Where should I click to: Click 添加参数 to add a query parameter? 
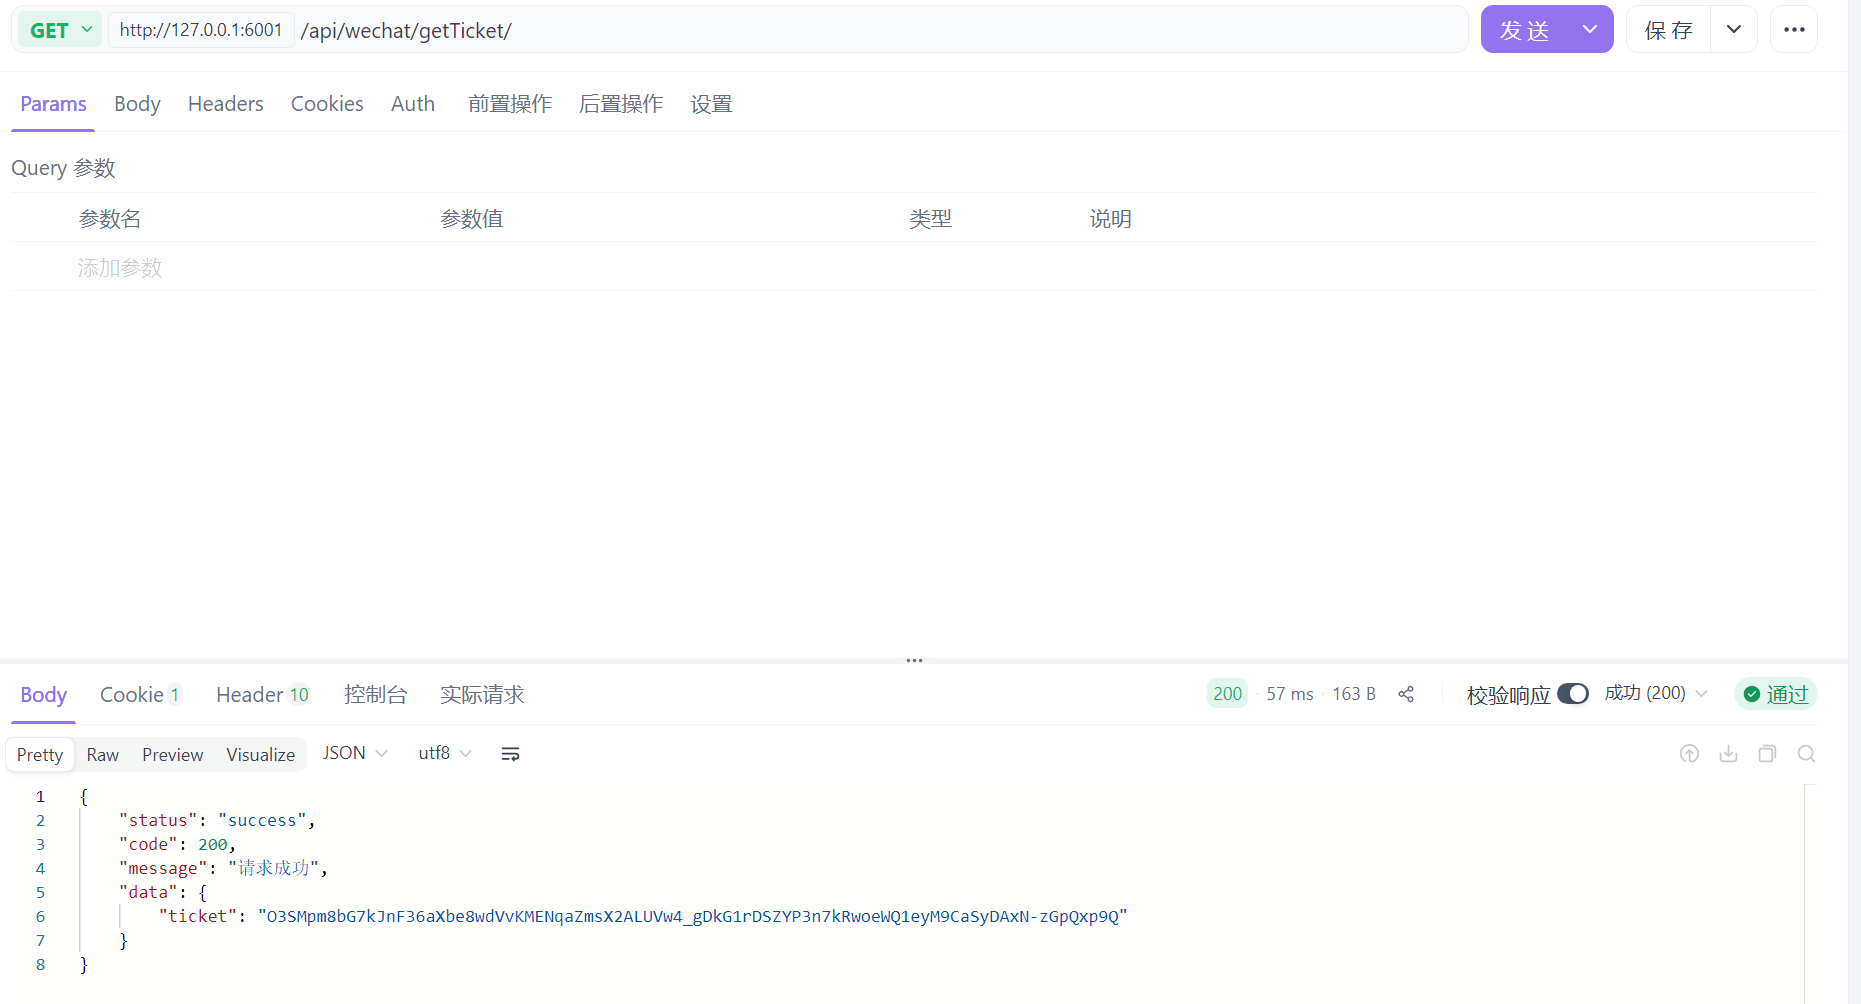119,267
